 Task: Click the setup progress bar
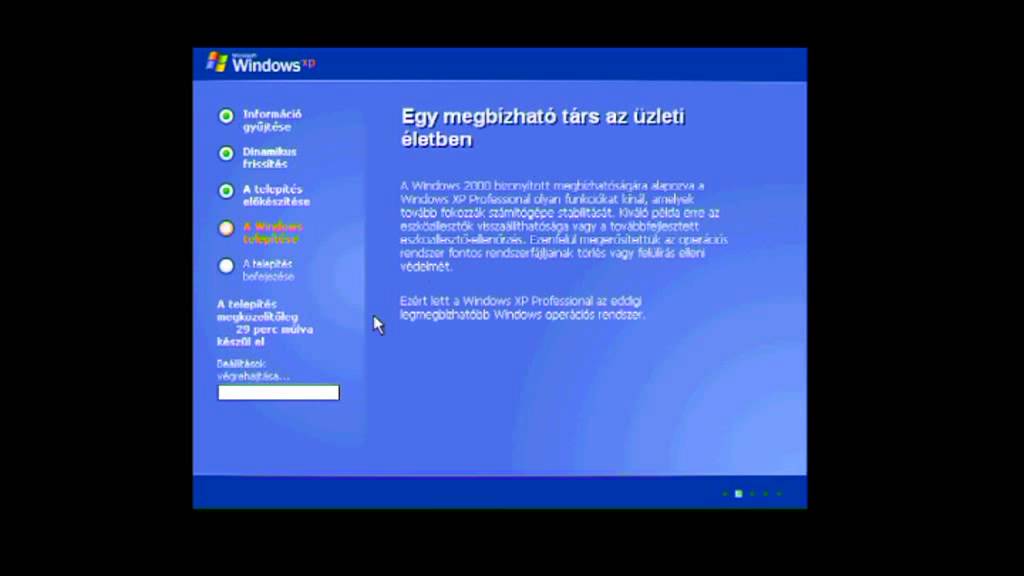point(279,392)
